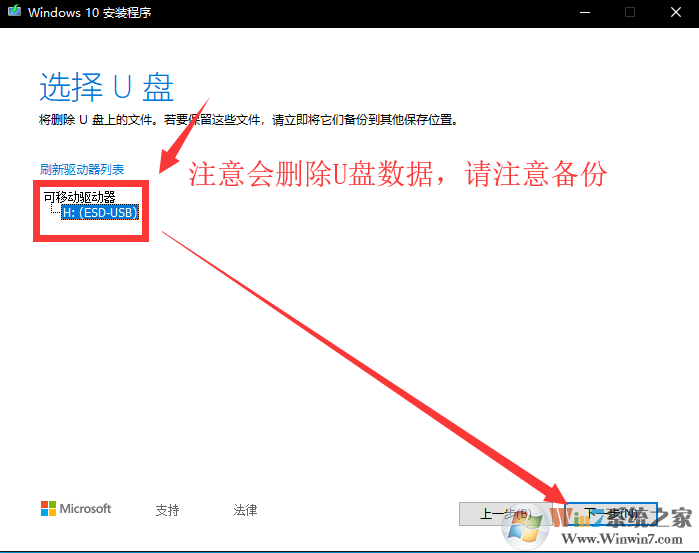This screenshot has height=553, width=699.
Task: Select the 可移动驱动器 tree node
Action: click(x=79, y=197)
